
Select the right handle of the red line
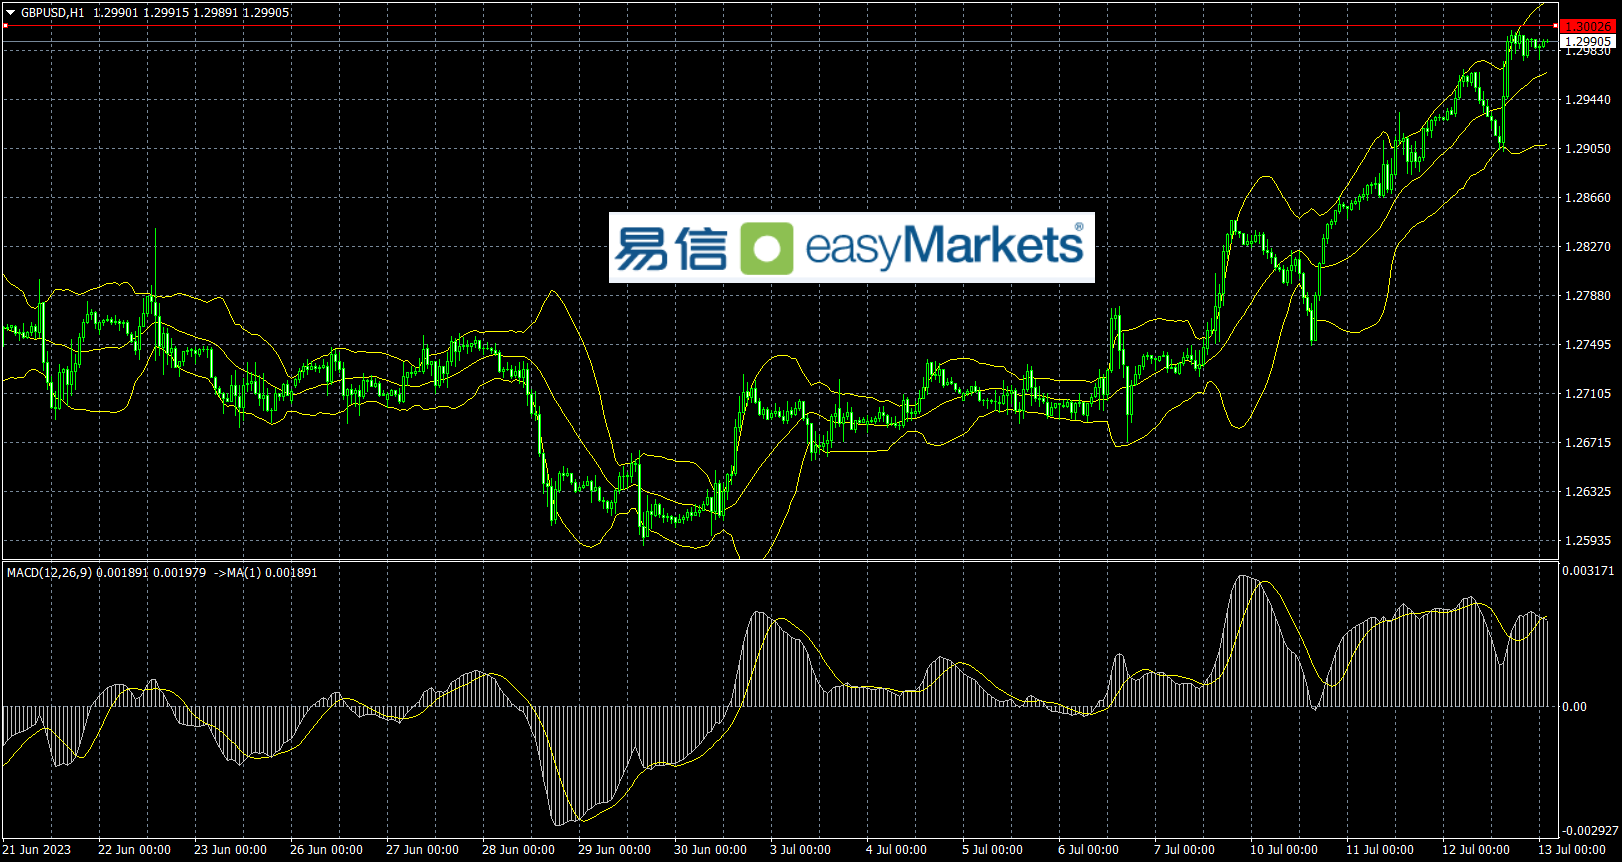click(x=1555, y=26)
